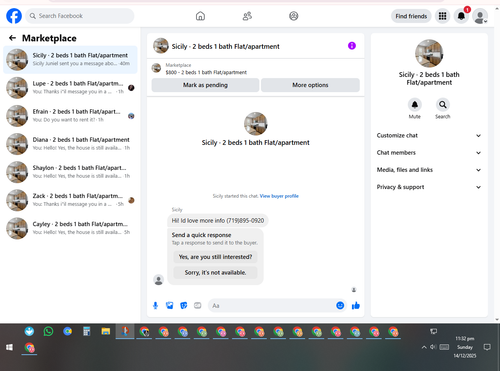Click Sicily's avatar beside quick response
The height and width of the screenshot is (371, 500).
coord(159,280)
